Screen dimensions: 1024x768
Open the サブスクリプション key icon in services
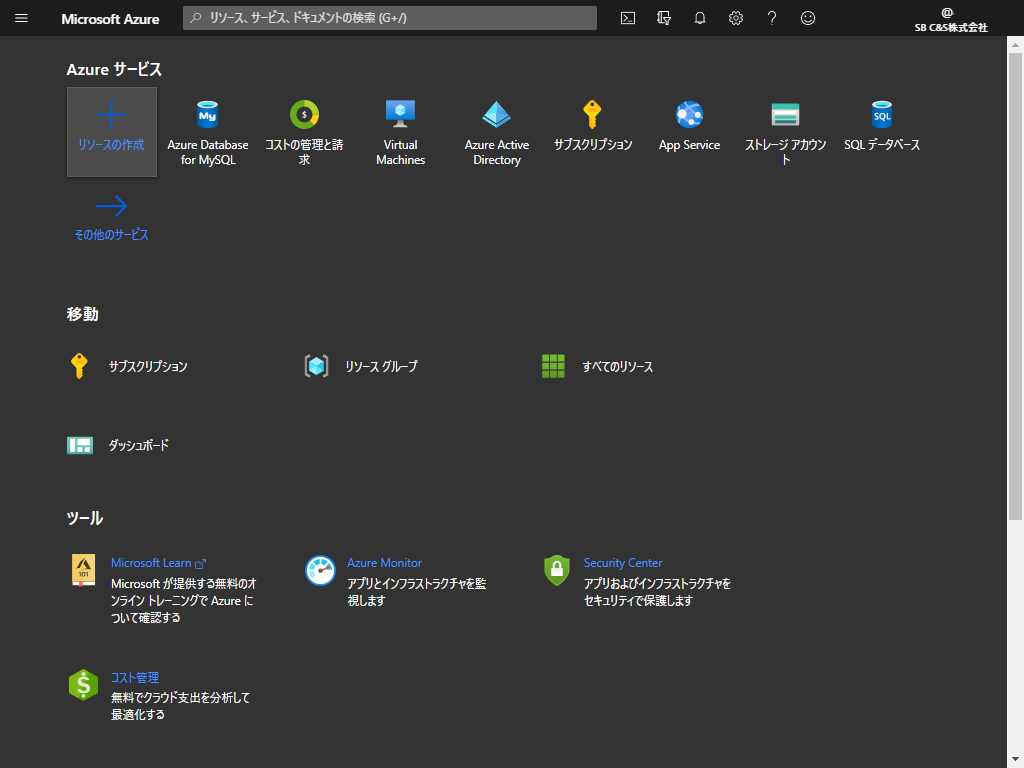(592, 115)
